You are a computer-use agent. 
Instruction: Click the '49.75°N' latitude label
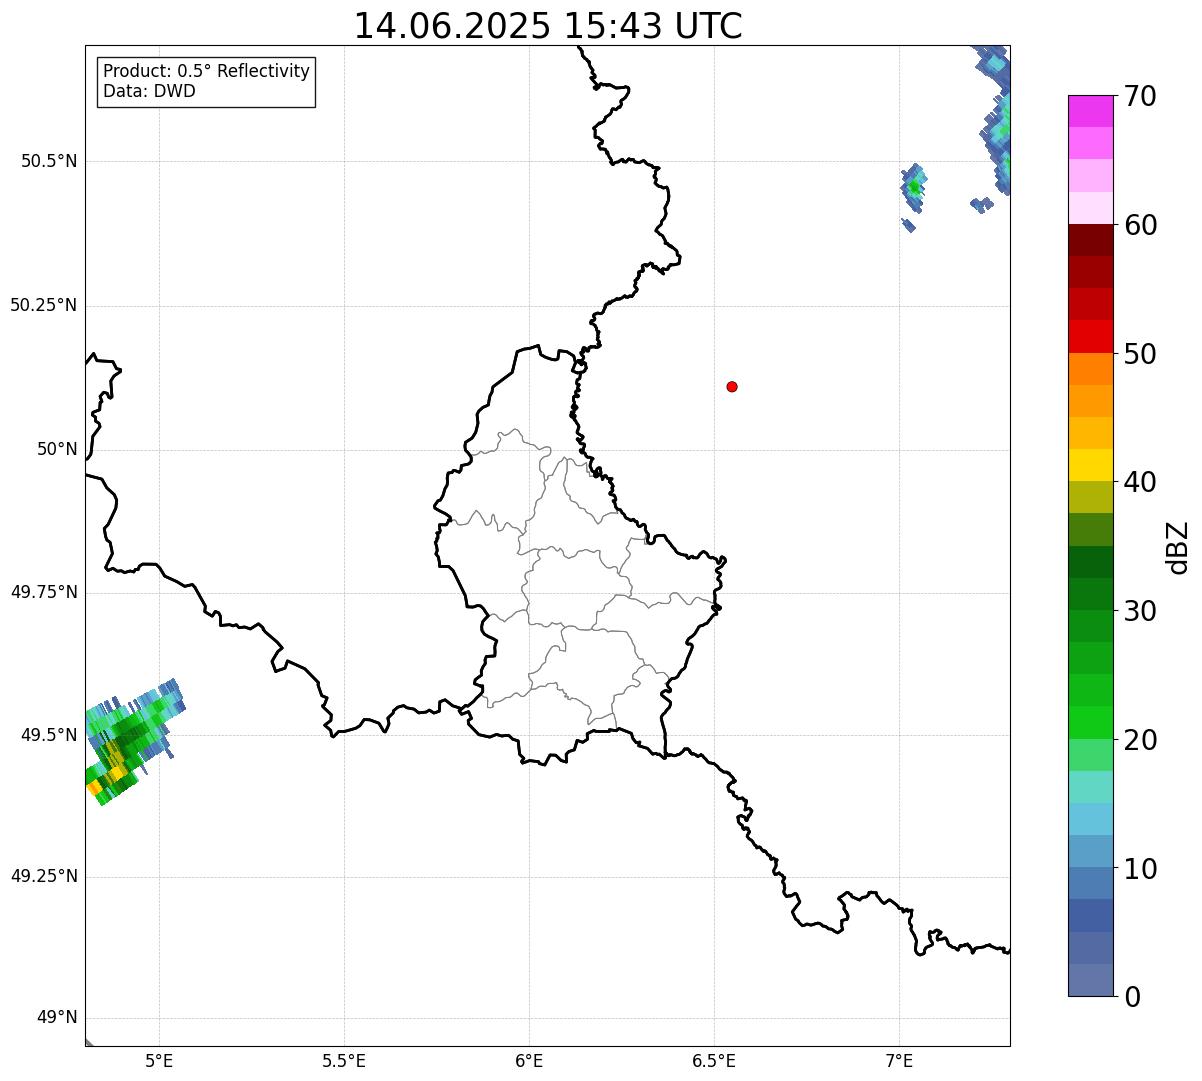[44, 592]
